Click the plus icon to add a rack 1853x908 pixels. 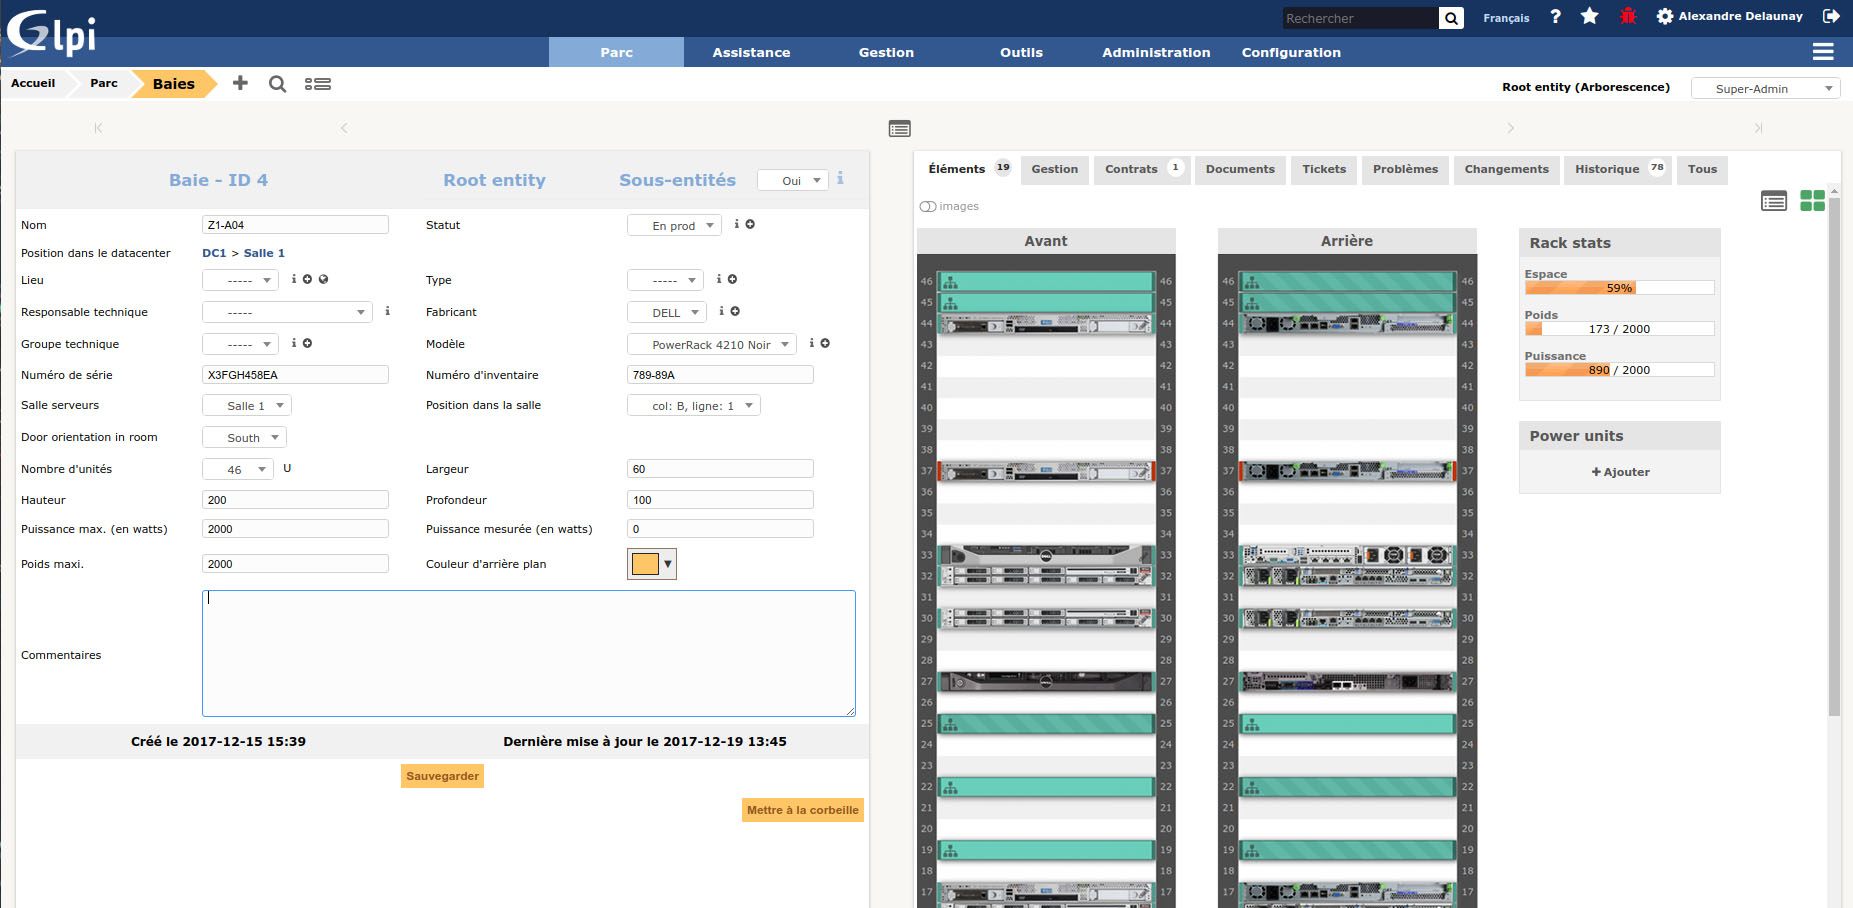click(240, 84)
